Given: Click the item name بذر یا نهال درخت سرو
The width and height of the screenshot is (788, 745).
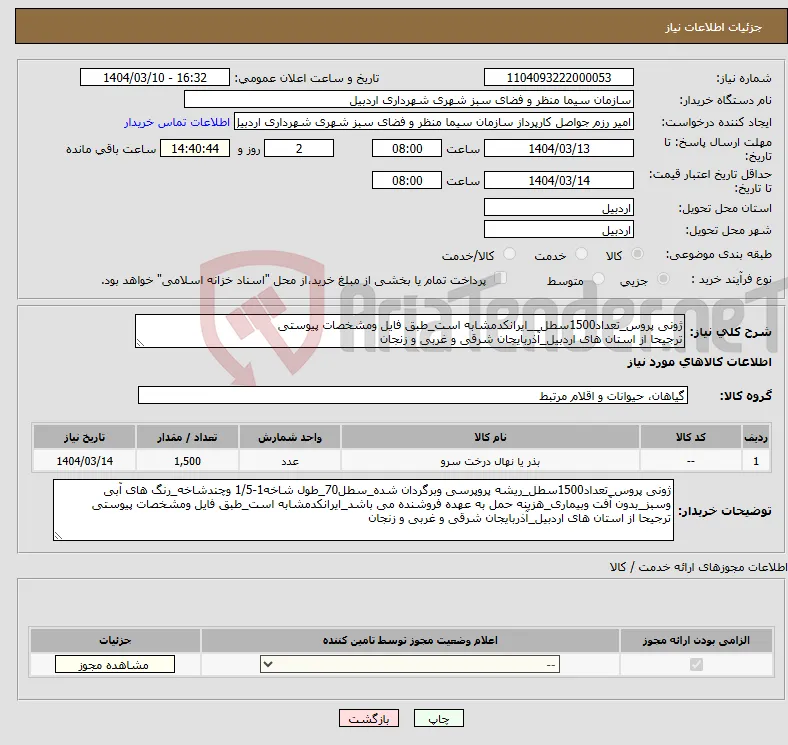Looking at the screenshot, I should (490, 461).
